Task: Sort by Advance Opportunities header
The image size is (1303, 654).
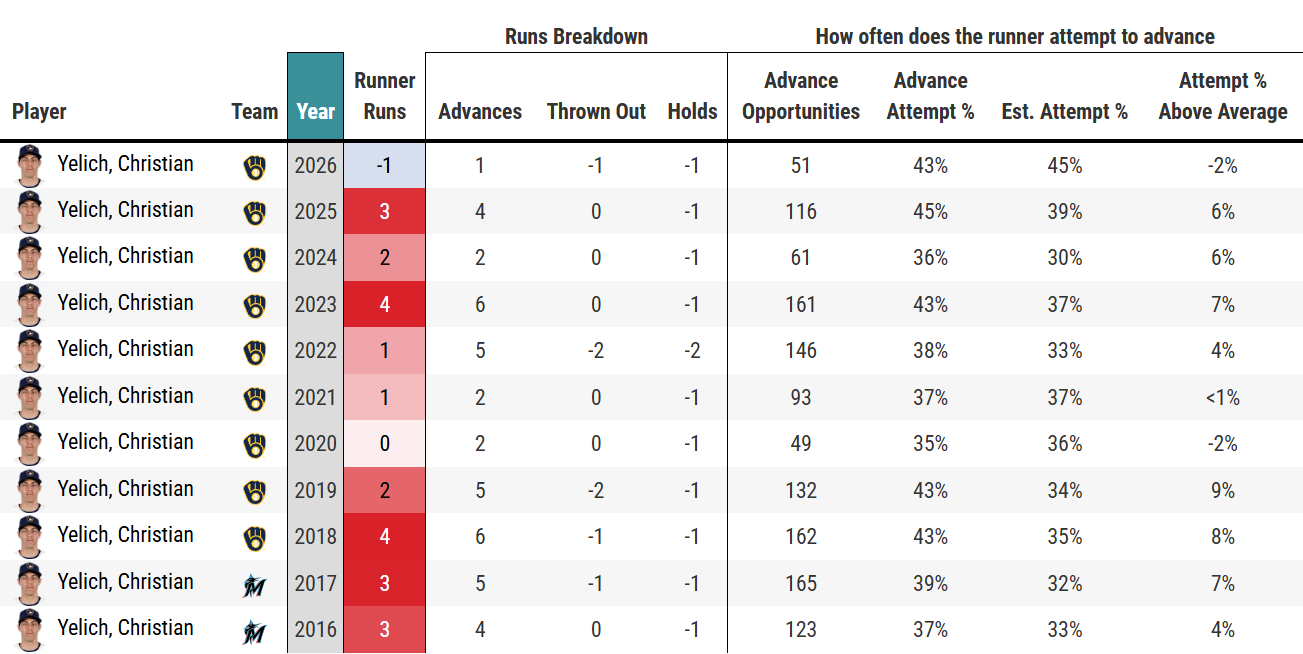Action: (801, 96)
